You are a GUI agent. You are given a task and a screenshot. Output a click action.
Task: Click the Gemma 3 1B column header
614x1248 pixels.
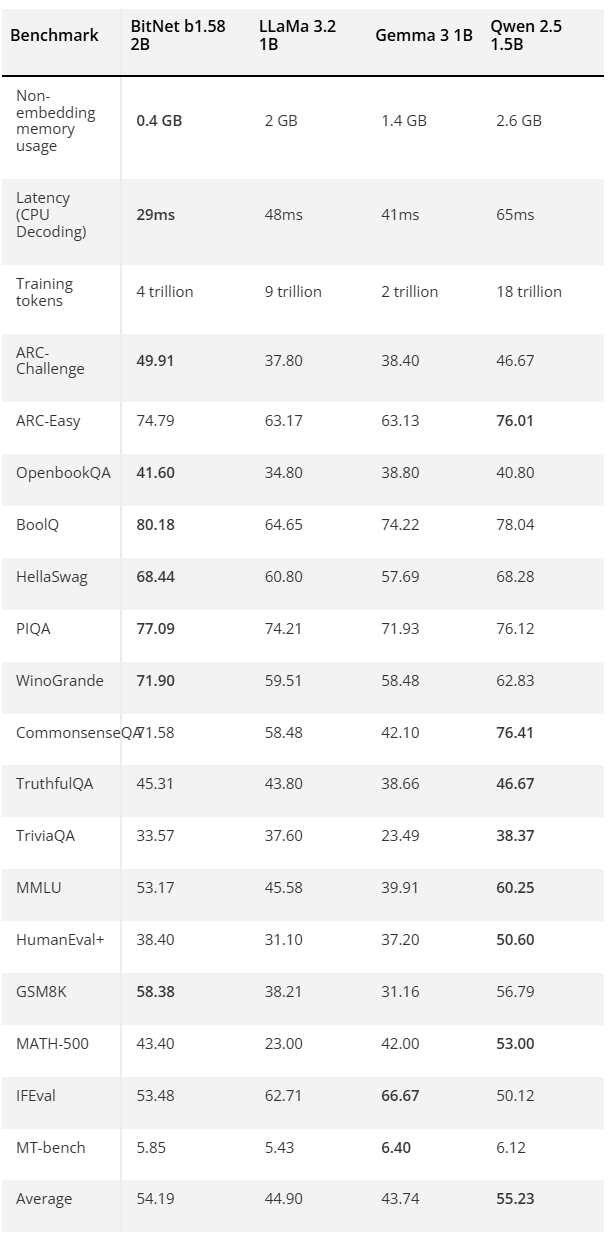424,35
